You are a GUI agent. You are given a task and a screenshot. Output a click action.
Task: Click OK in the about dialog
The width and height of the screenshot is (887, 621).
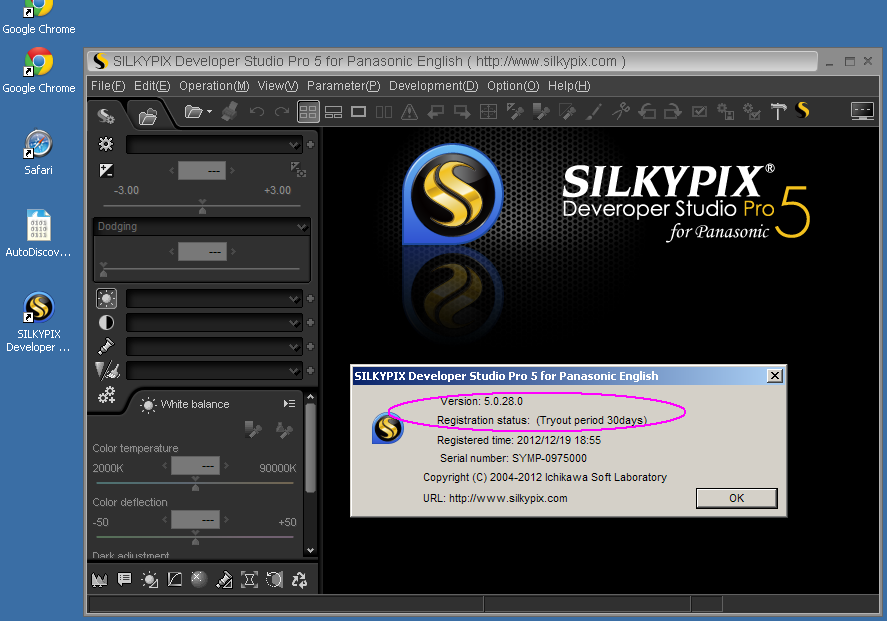coord(737,498)
